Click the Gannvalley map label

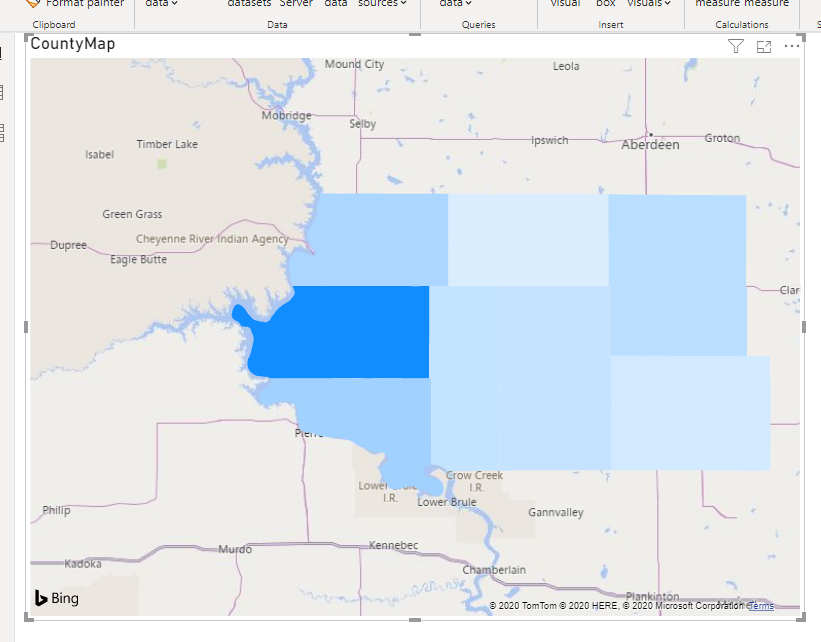(556, 513)
